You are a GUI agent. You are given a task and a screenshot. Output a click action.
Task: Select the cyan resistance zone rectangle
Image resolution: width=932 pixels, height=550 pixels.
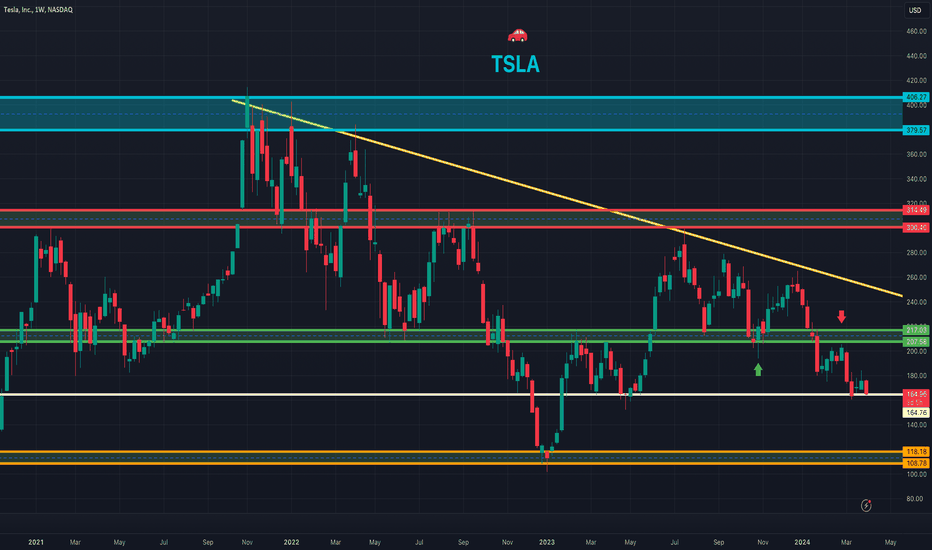point(451,114)
